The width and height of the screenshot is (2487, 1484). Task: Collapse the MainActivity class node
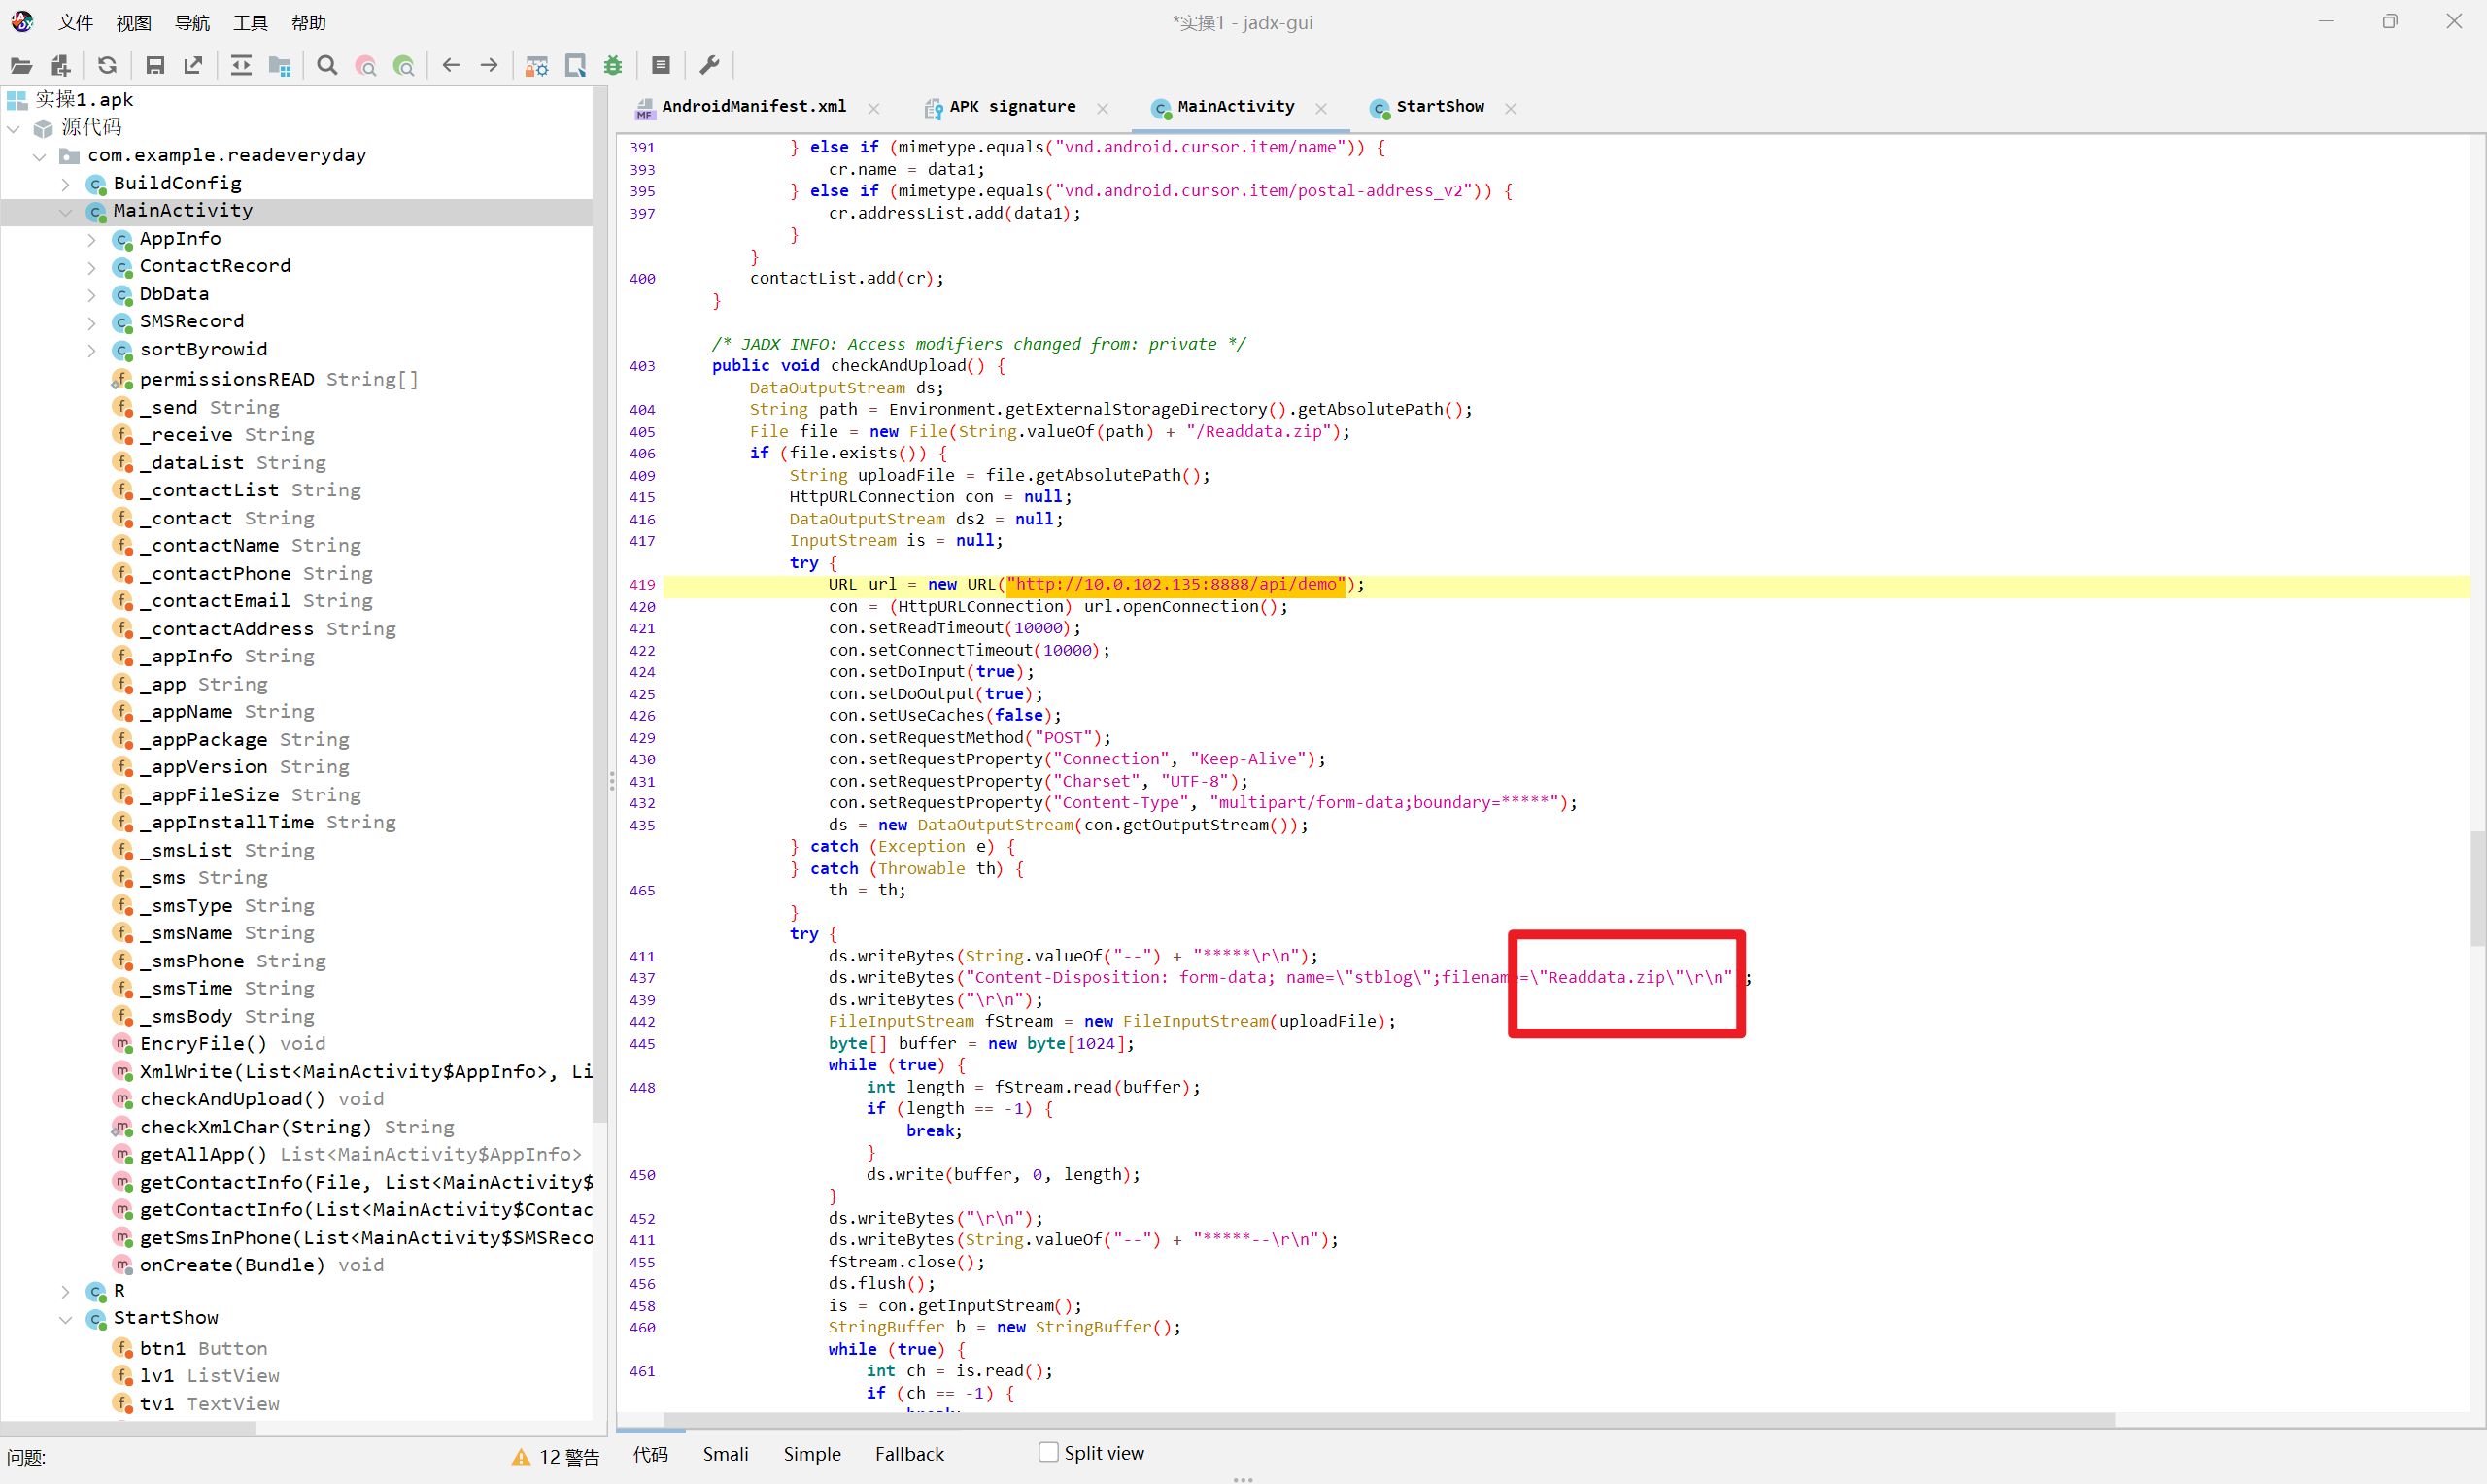[66, 211]
